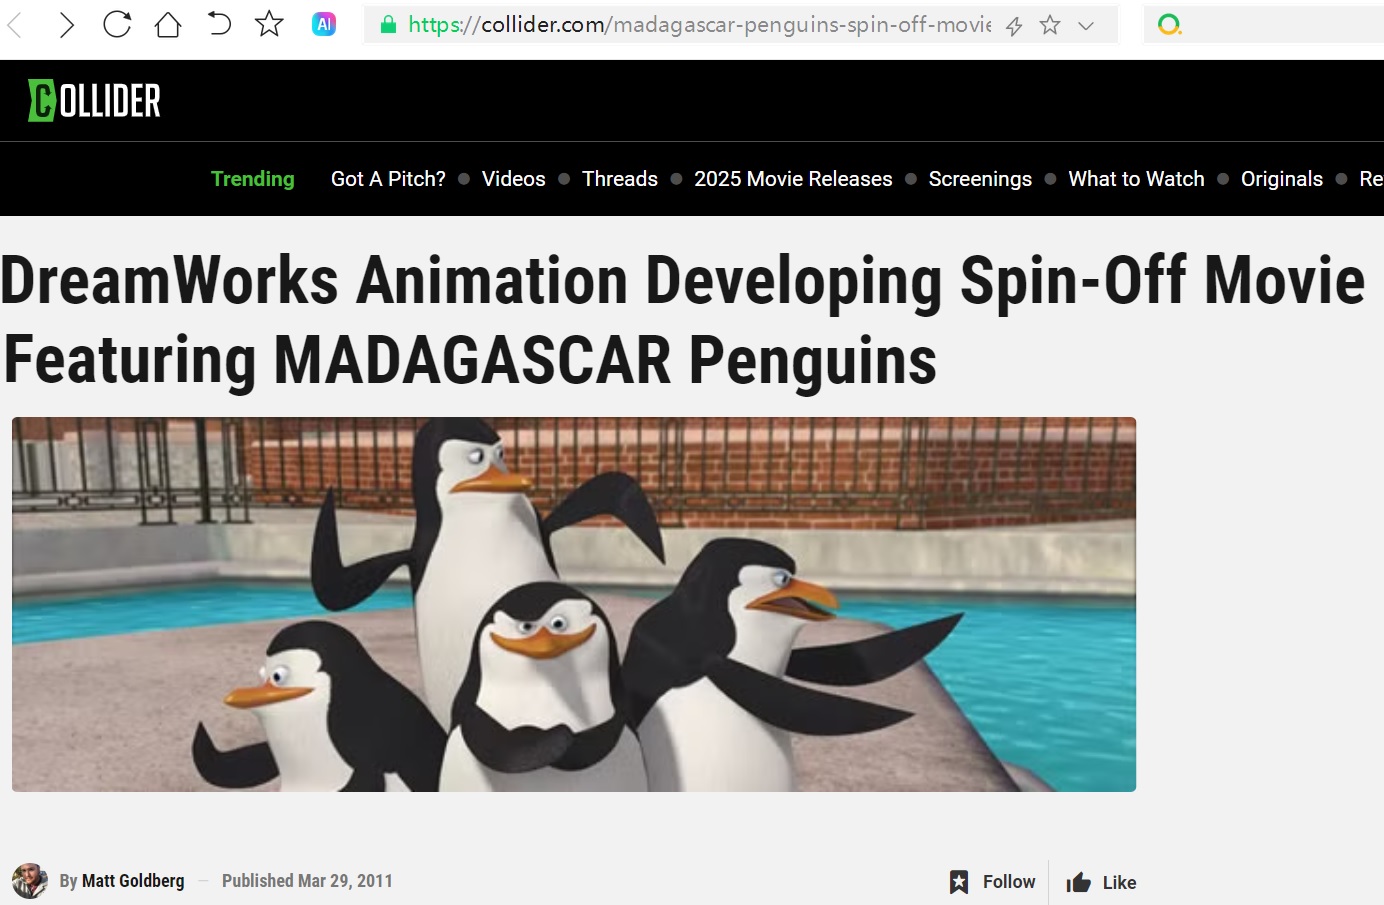The height and width of the screenshot is (905, 1384).
Task: Click the lightning speed-mode icon in address bar
Action: pos(1014,26)
